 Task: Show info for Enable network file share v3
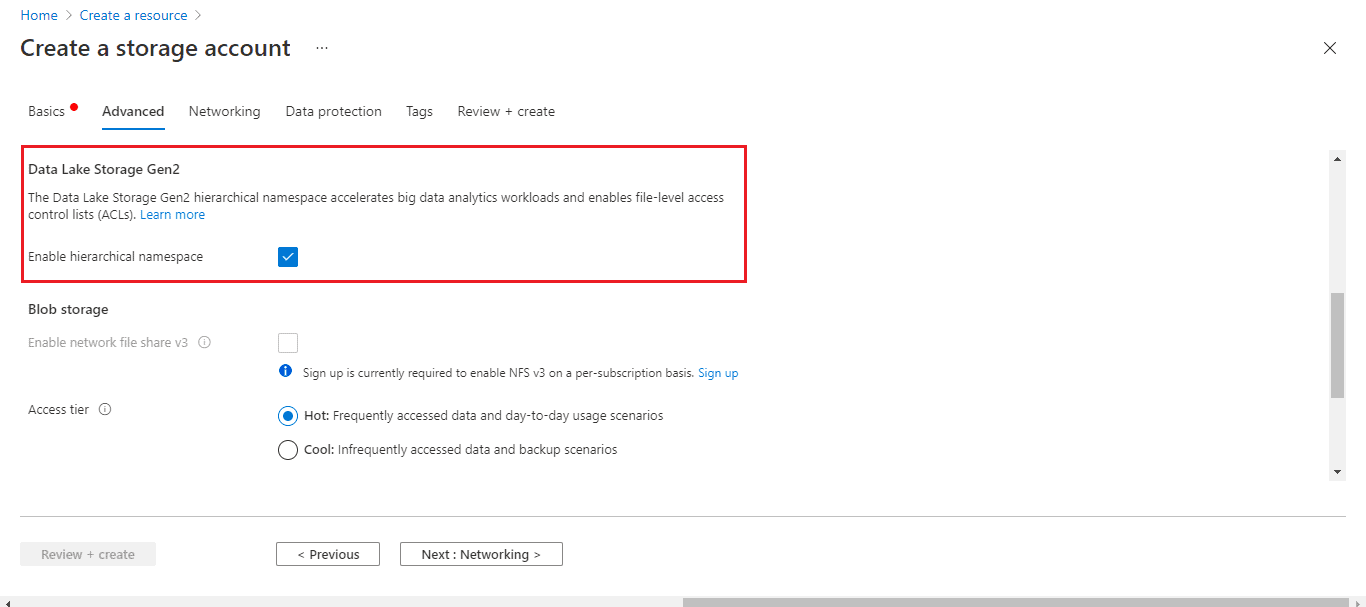click(x=204, y=342)
